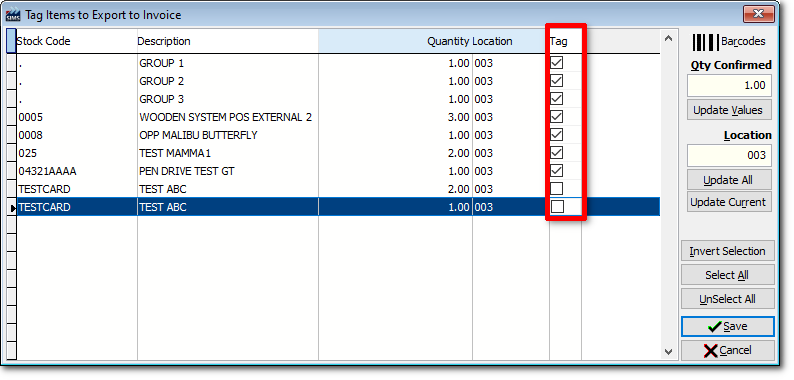
Task: Close the Tag Items to Export window
Action: tap(759, 14)
